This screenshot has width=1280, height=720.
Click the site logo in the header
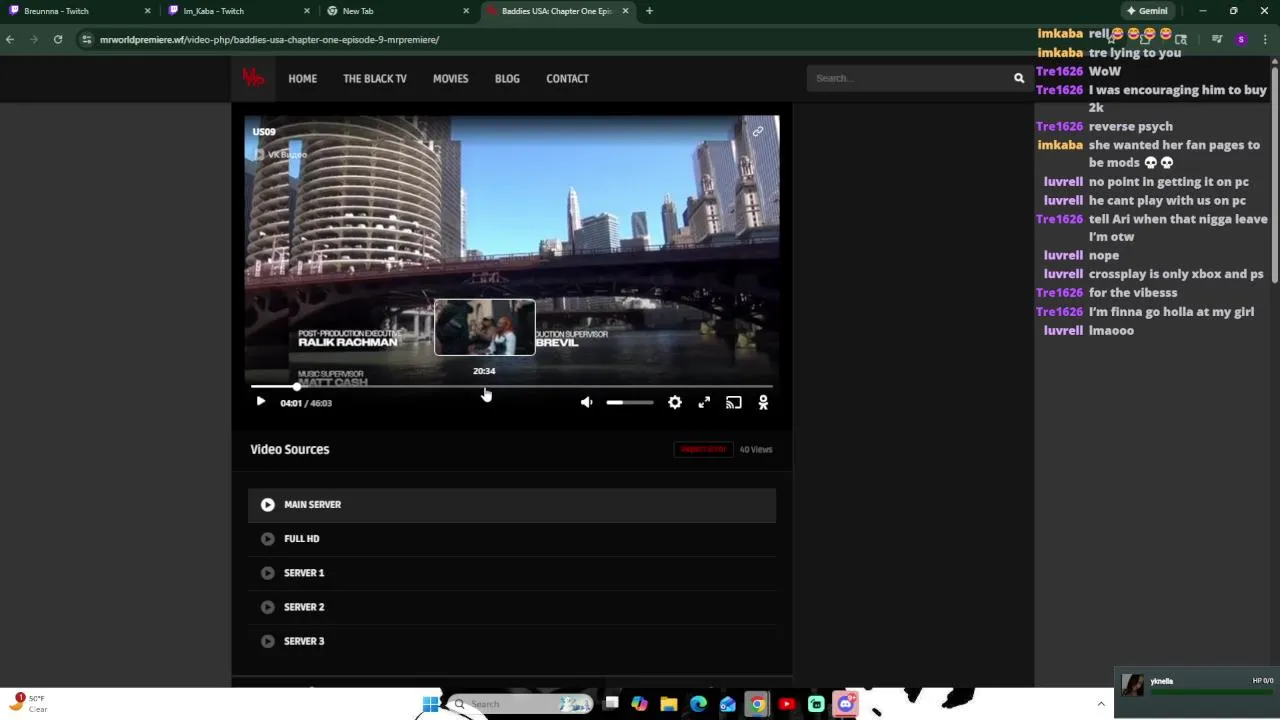[253, 78]
